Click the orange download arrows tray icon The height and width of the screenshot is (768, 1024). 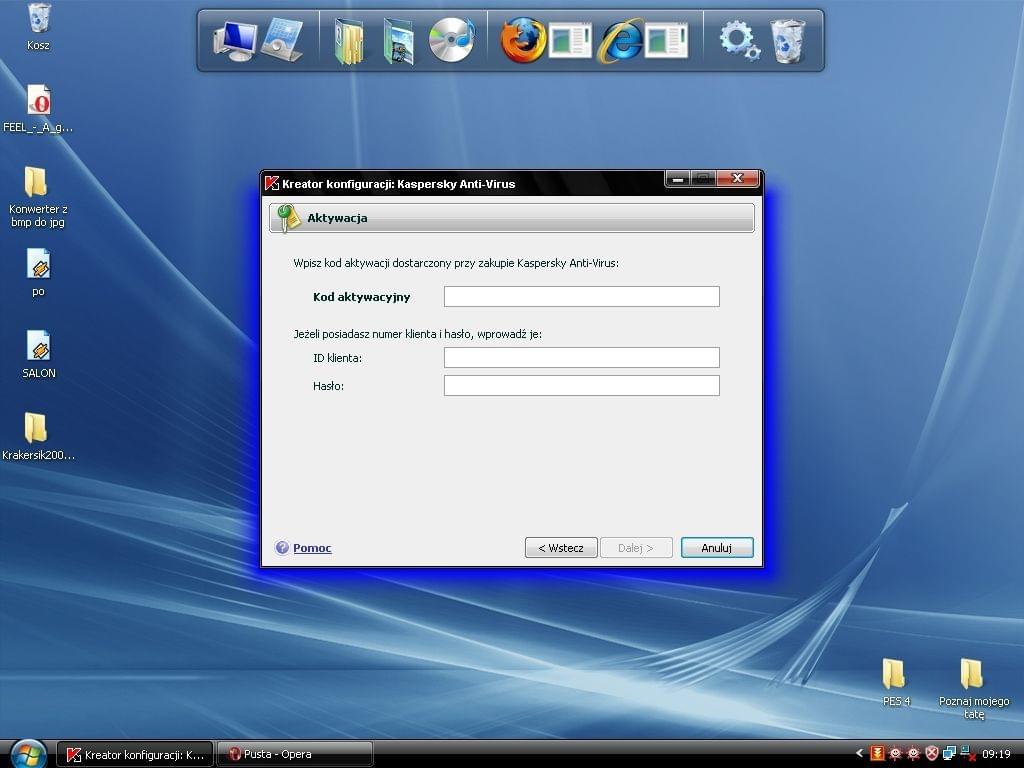[877, 754]
